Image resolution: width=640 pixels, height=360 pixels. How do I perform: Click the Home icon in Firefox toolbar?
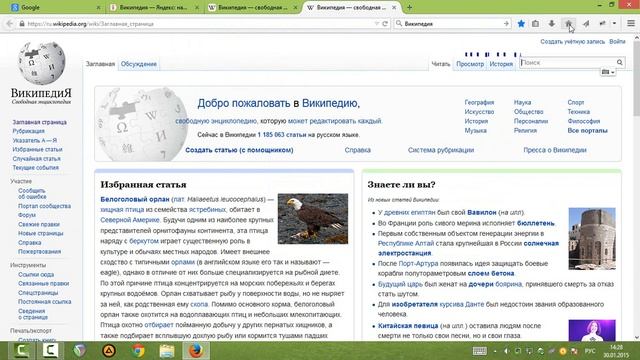(x=568, y=24)
